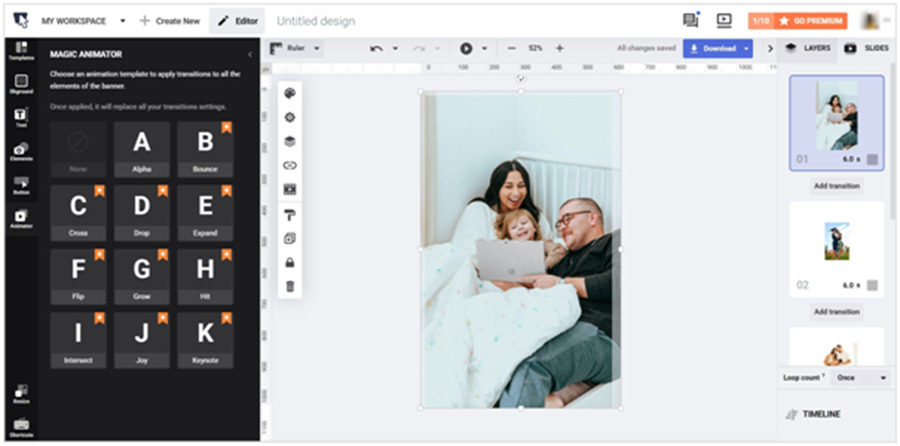Switch to the Layers tab
The width and height of the screenshot is (900, 446).
[x=808, y=48]
